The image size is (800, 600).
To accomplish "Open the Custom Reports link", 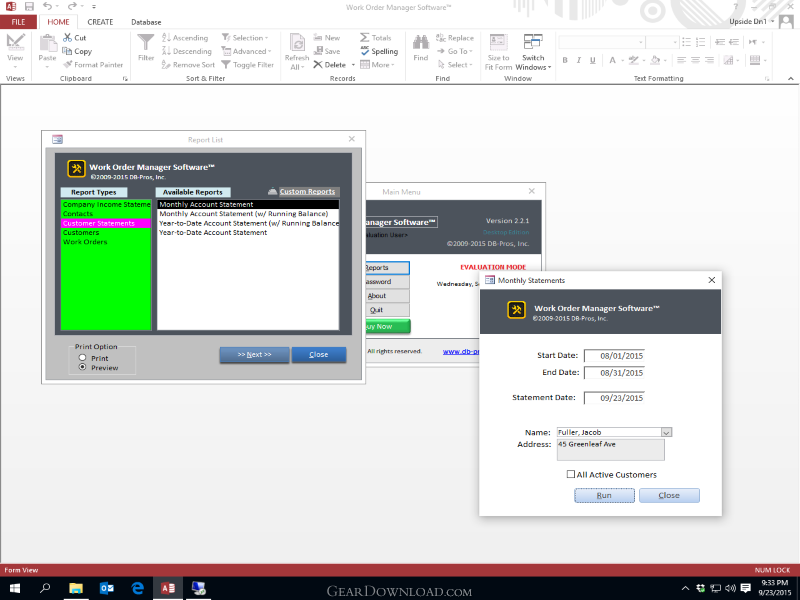I will click(307, 191).
